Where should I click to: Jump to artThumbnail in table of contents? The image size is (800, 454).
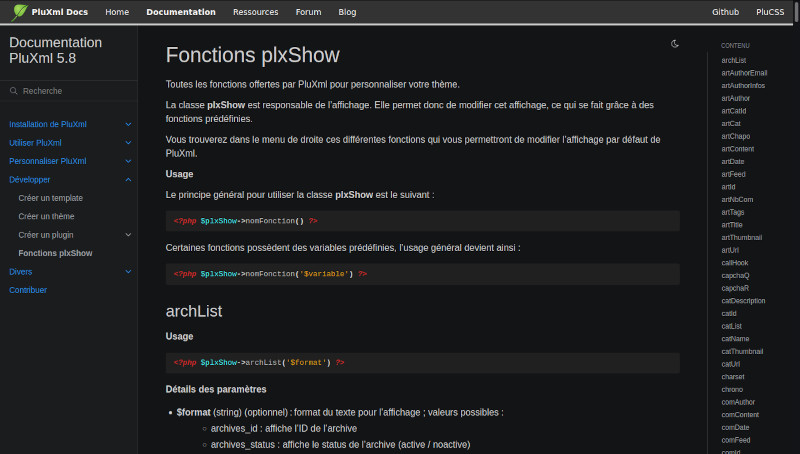click(x=741, y=237)
